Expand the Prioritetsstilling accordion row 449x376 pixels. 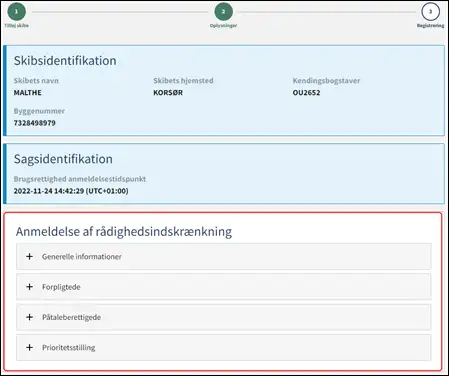[x=224, y=347]
